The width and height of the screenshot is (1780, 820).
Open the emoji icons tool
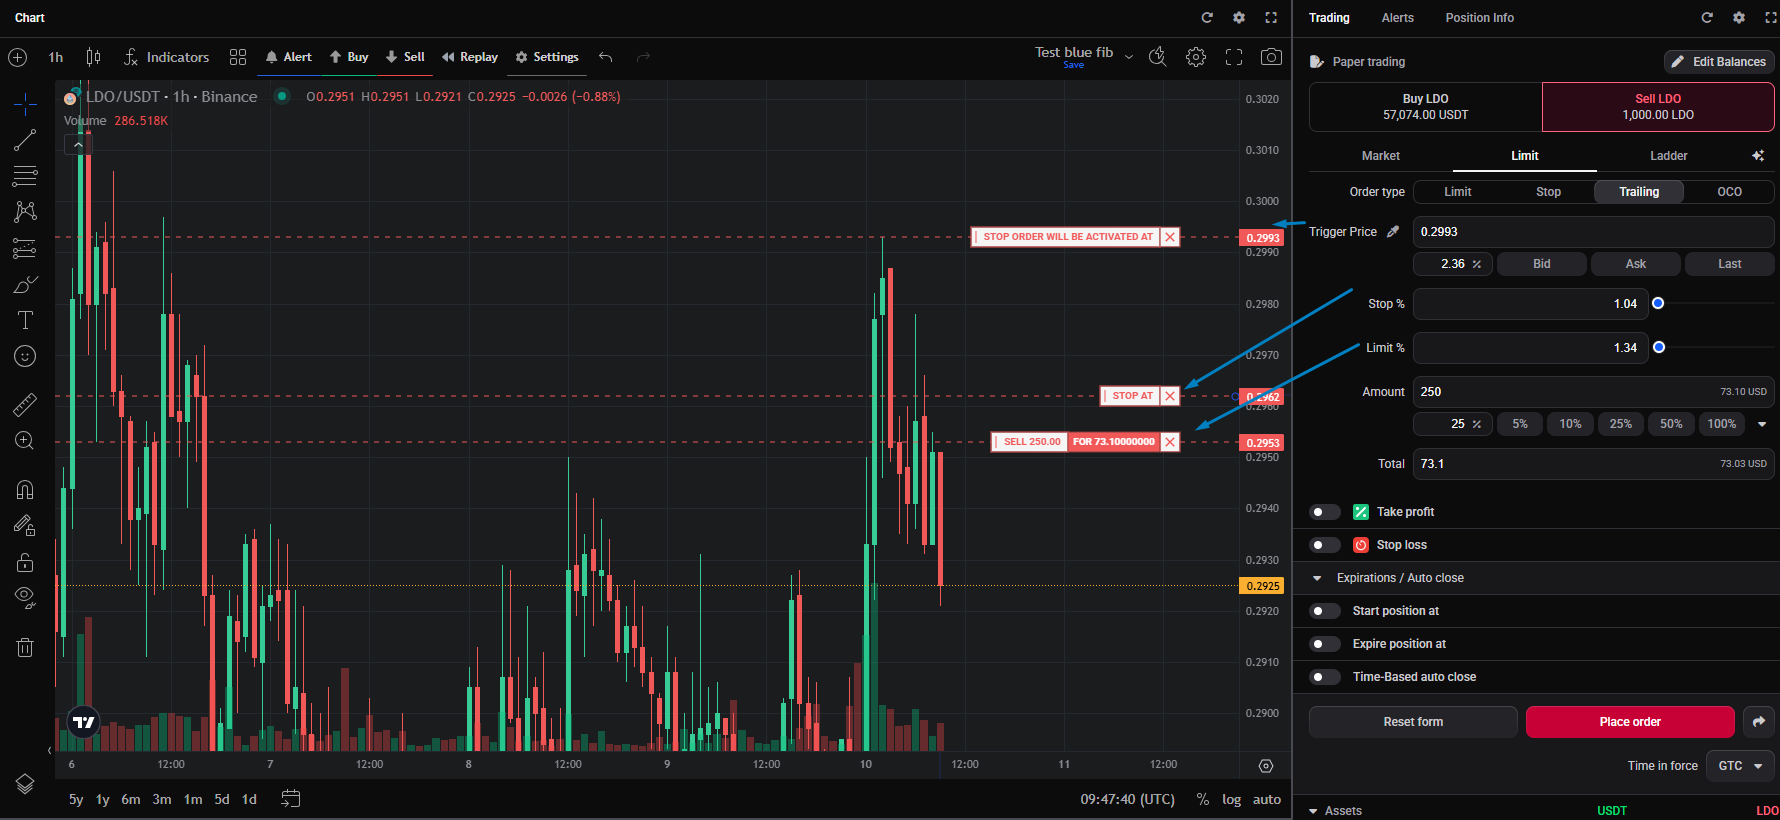click(25, 356)
